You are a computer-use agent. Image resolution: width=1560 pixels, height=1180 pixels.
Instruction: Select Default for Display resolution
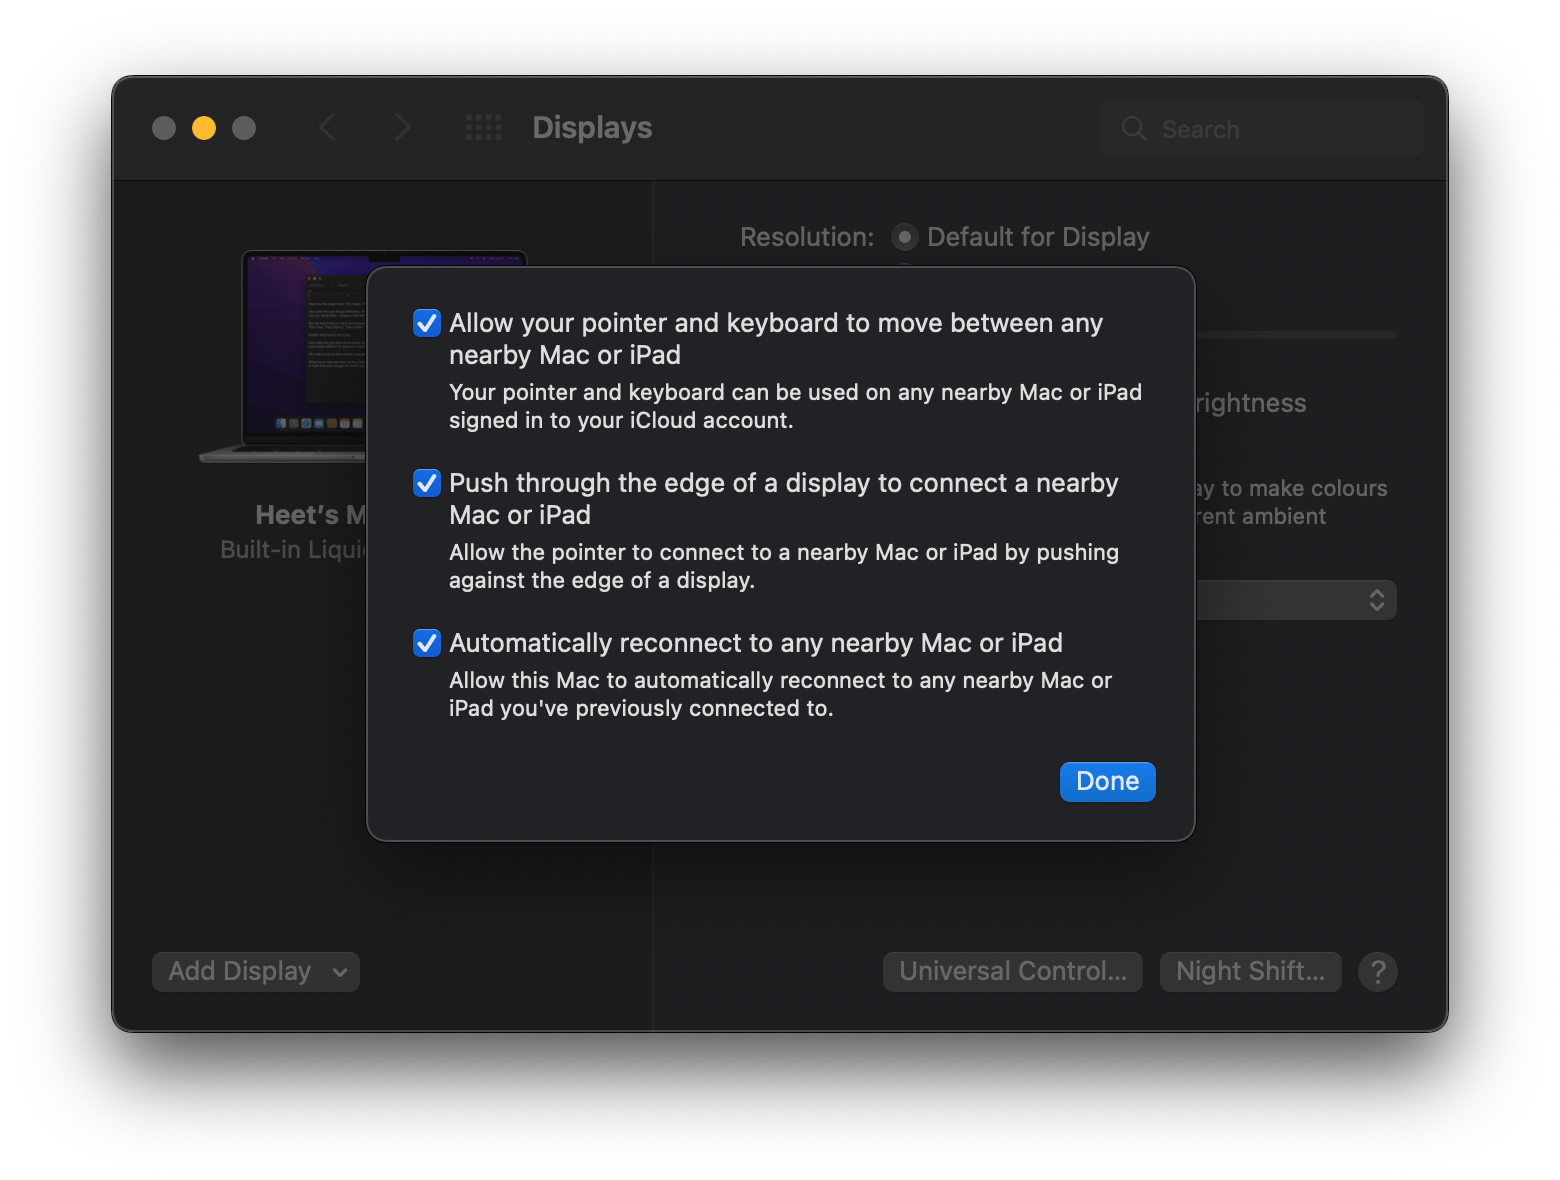(x=904, y=237)
